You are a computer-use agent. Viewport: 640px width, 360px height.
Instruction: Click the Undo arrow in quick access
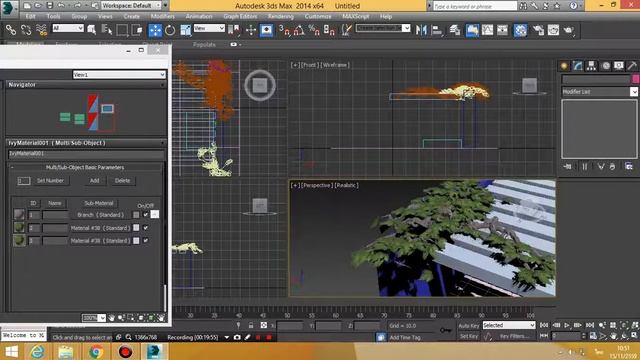[61, 6]
